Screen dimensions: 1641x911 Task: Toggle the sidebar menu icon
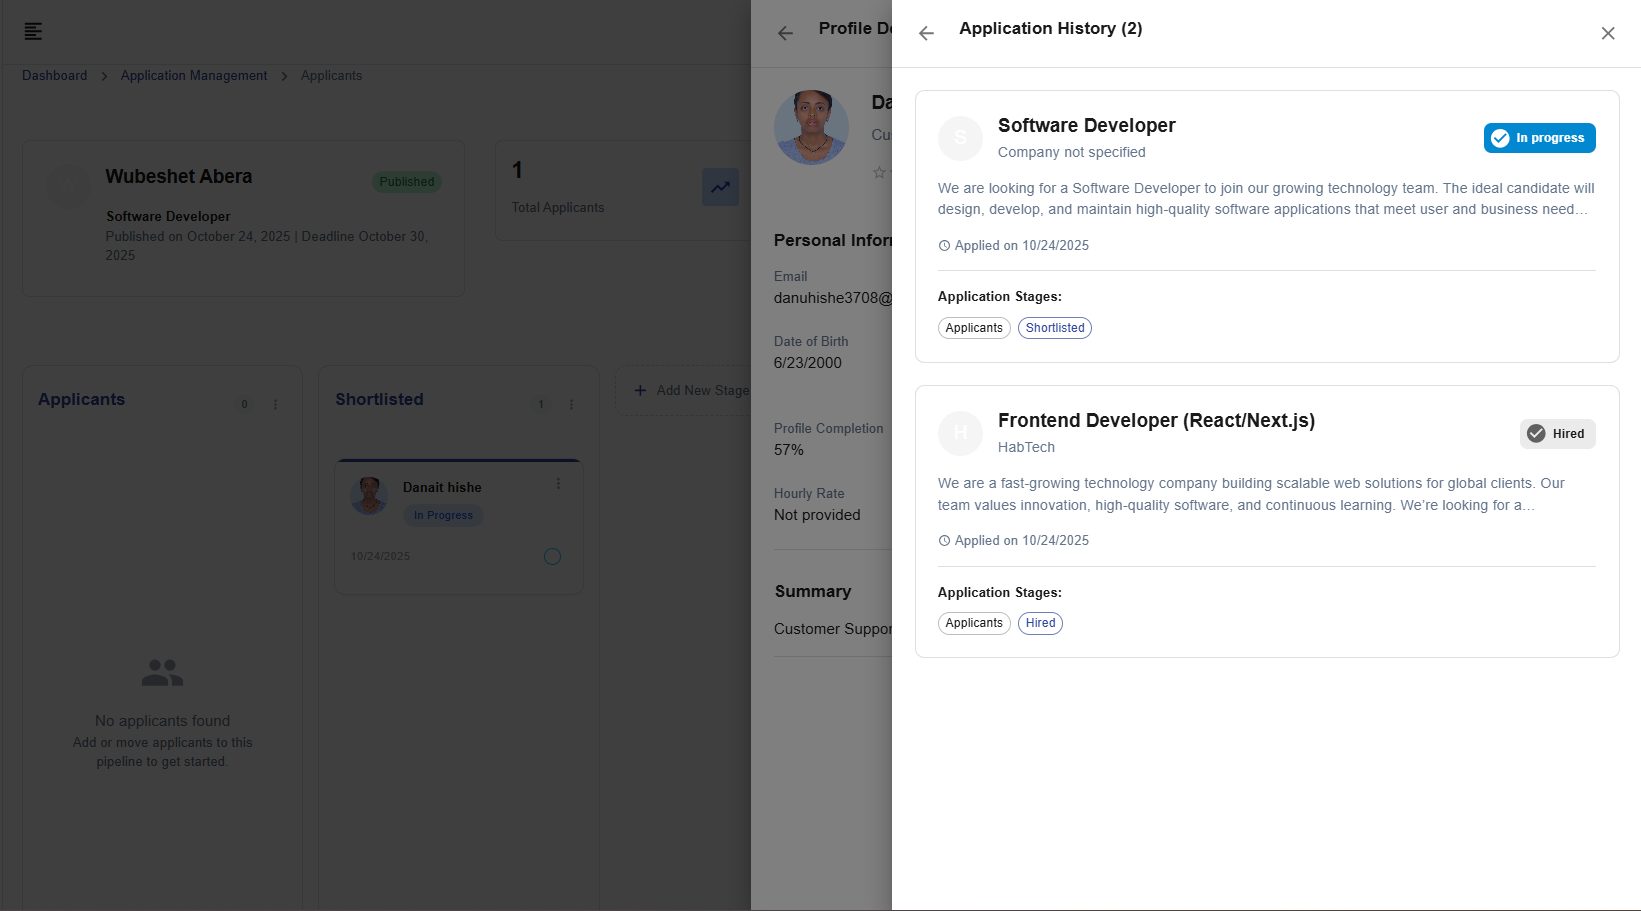point(33,32)
